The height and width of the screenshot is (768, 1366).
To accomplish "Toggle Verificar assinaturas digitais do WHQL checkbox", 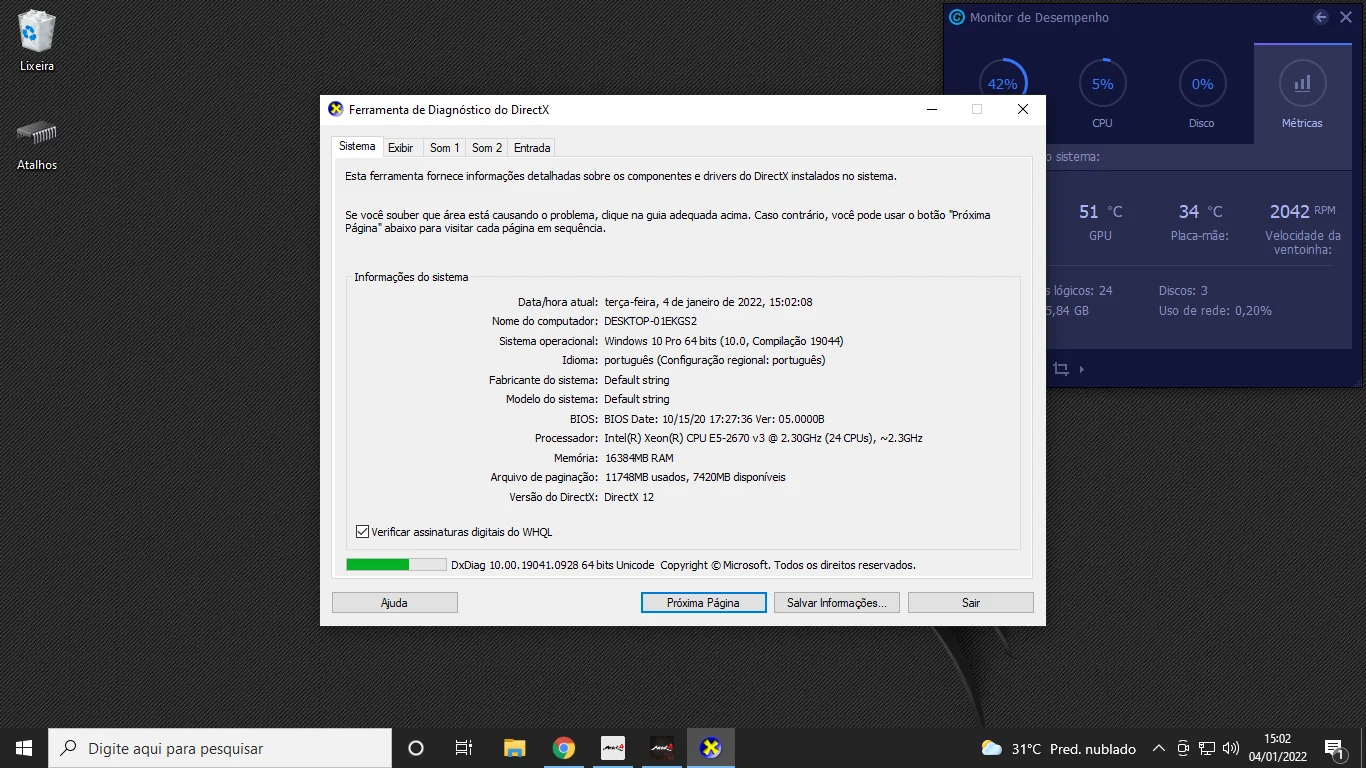I will (362, 532).
